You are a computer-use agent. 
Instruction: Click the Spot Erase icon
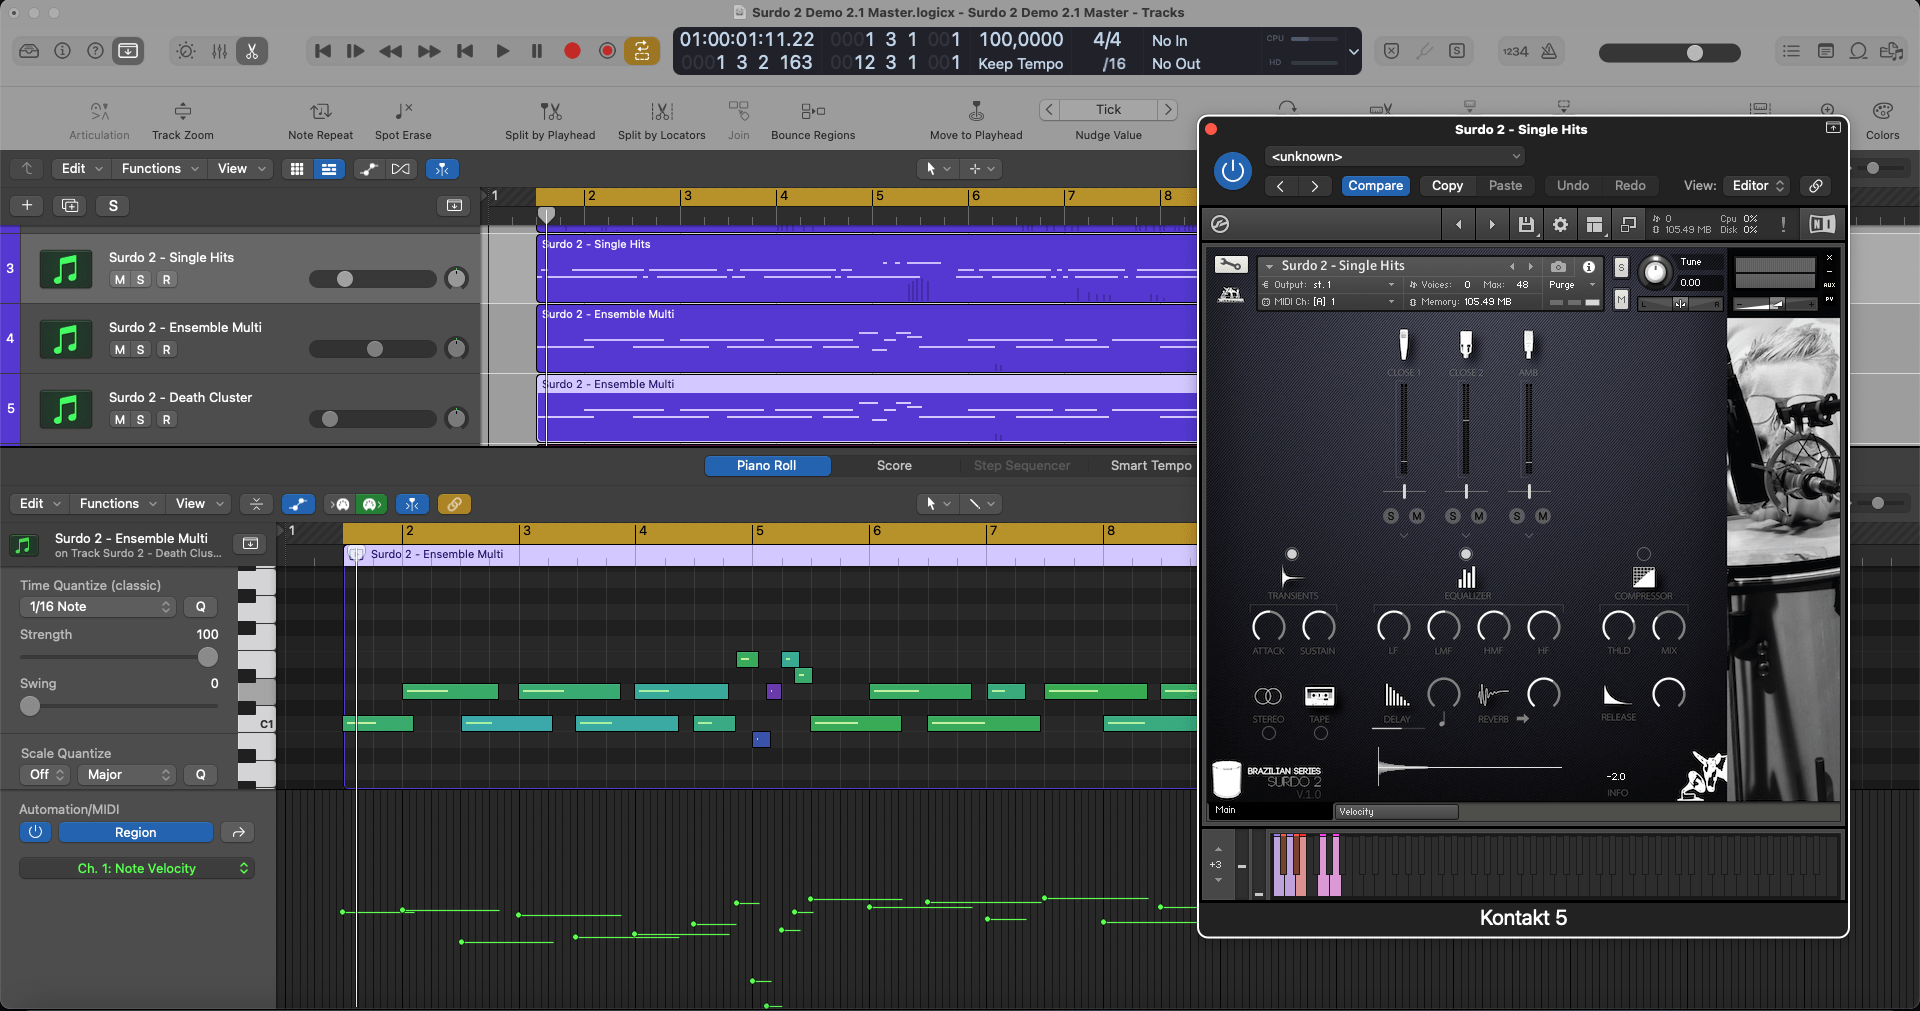coord(403,111)
